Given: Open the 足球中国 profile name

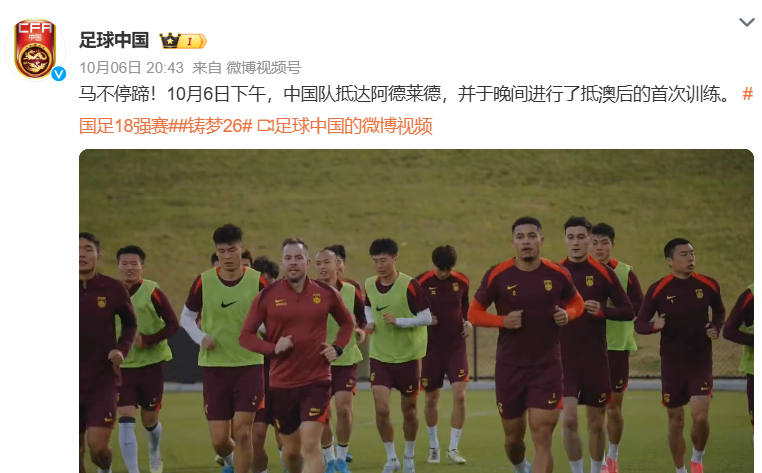Looking at the screenshot, I should point(114,40).
